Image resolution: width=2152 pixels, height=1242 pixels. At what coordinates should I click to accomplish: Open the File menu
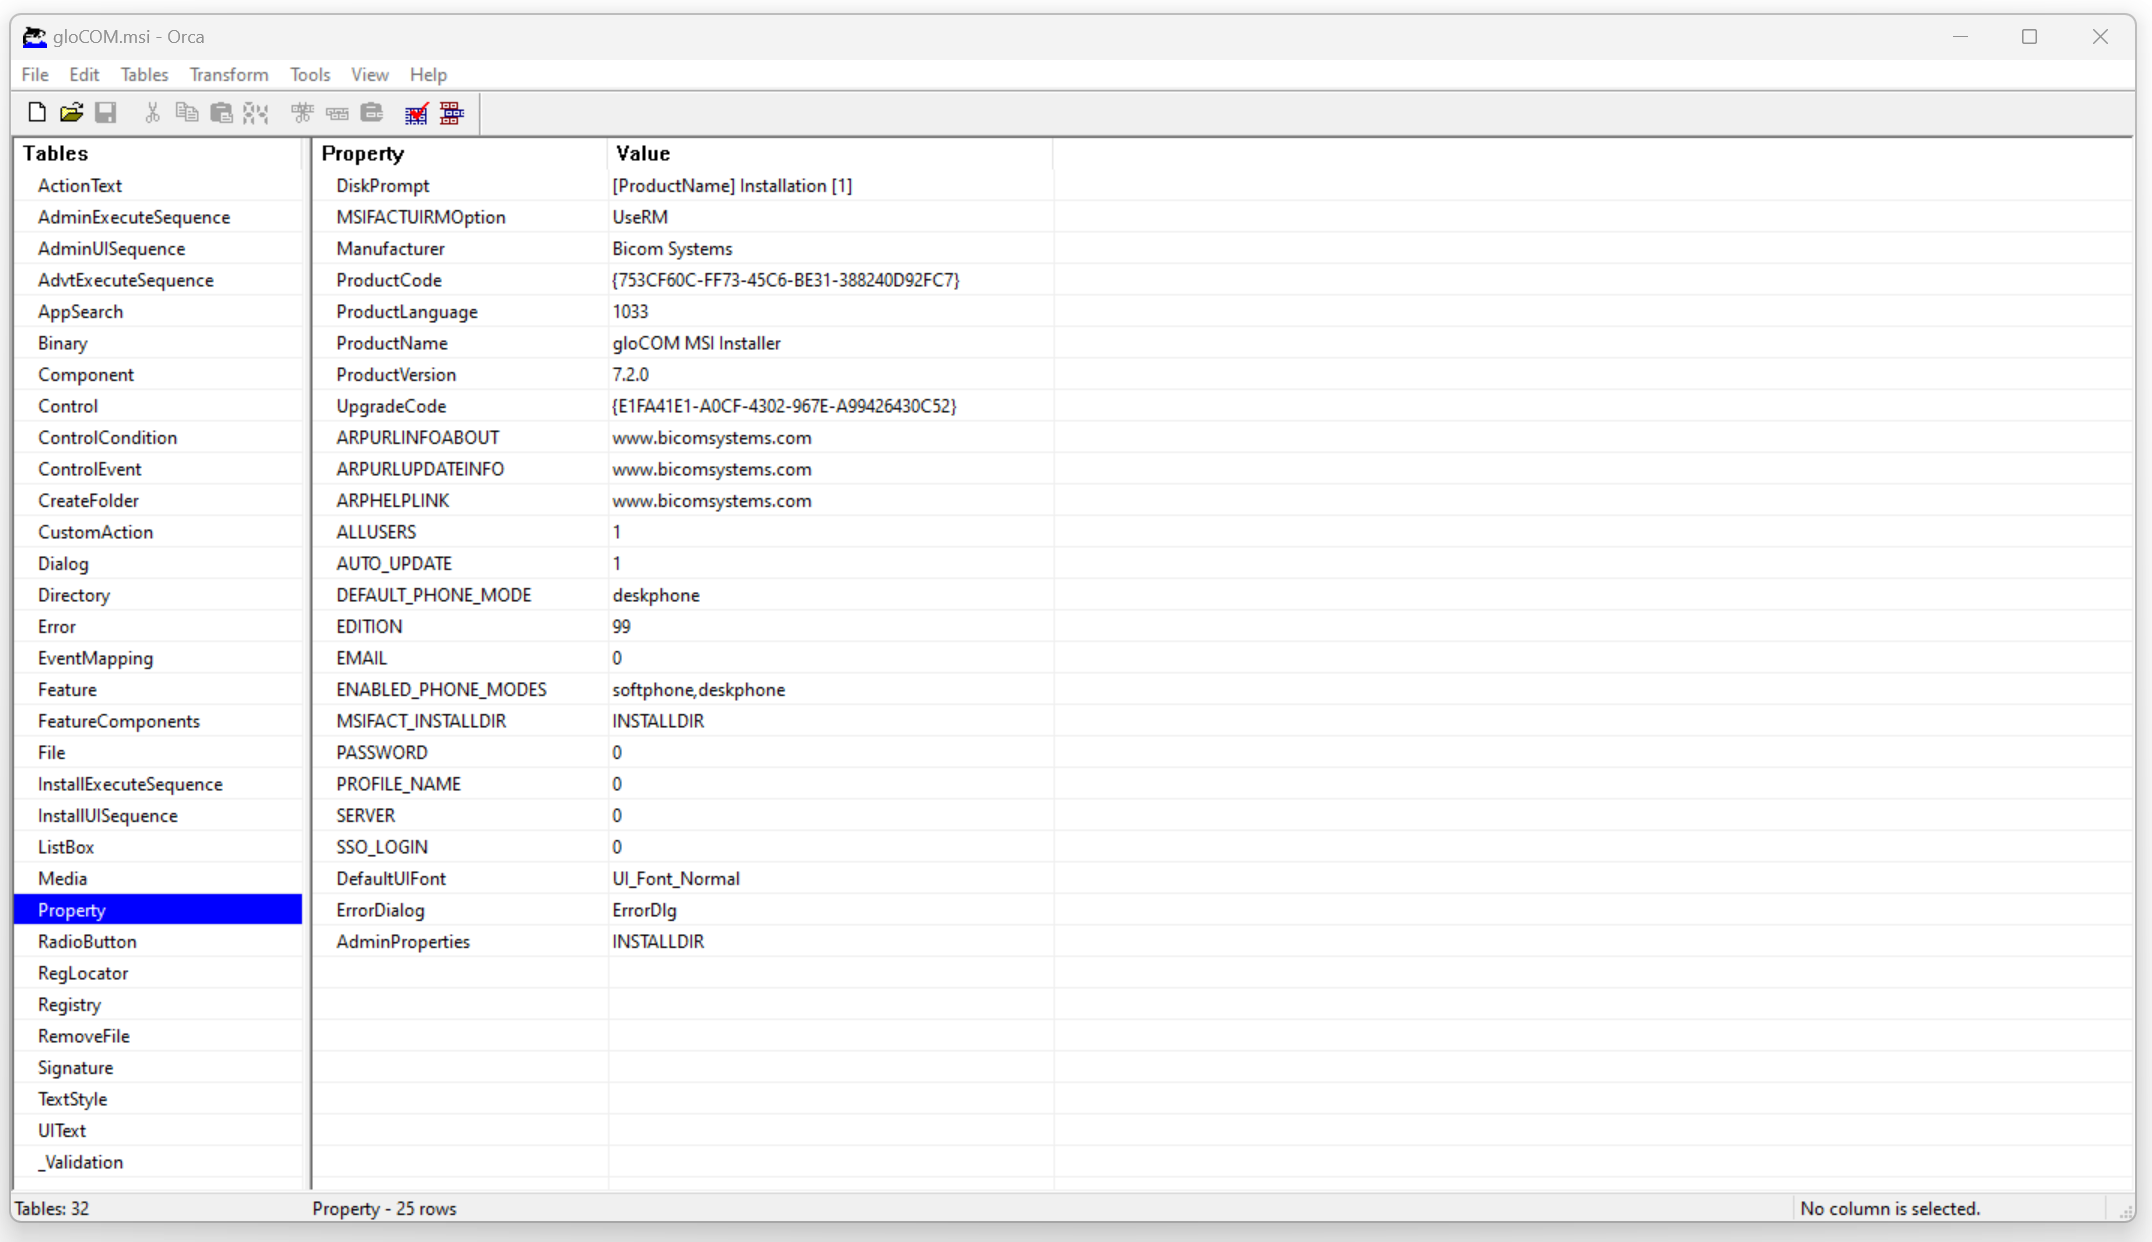pos(35,74)
